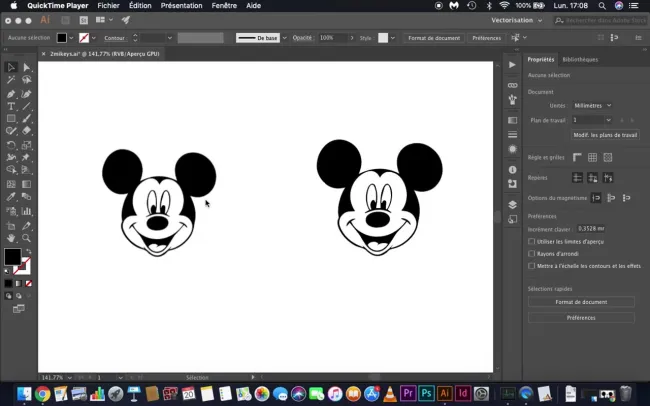Select the Scale tool

coord(27,145)
